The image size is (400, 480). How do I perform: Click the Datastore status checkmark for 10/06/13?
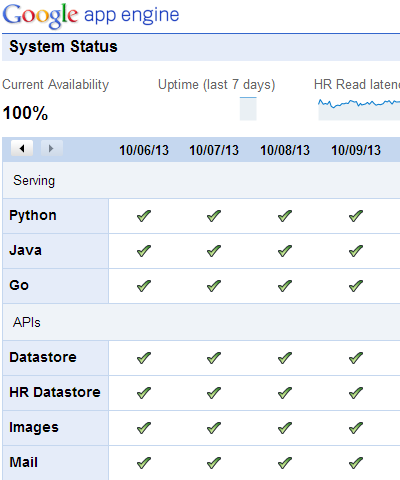[x=144, y=358]
